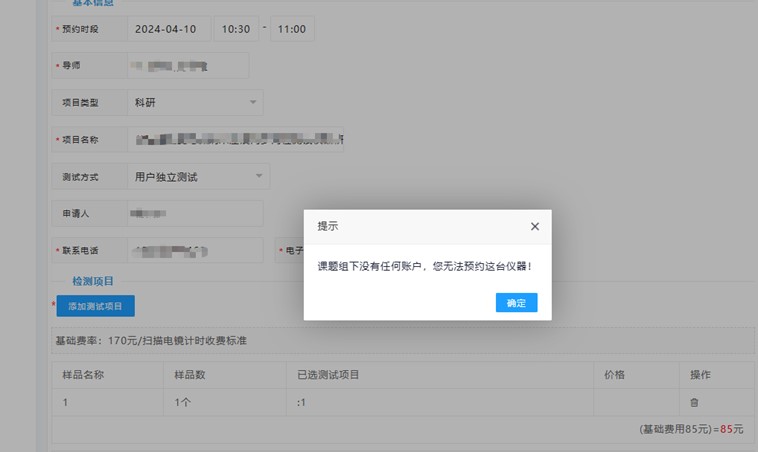
Task: Close the 提示 dialog with the X
Action: click(535, 227)
